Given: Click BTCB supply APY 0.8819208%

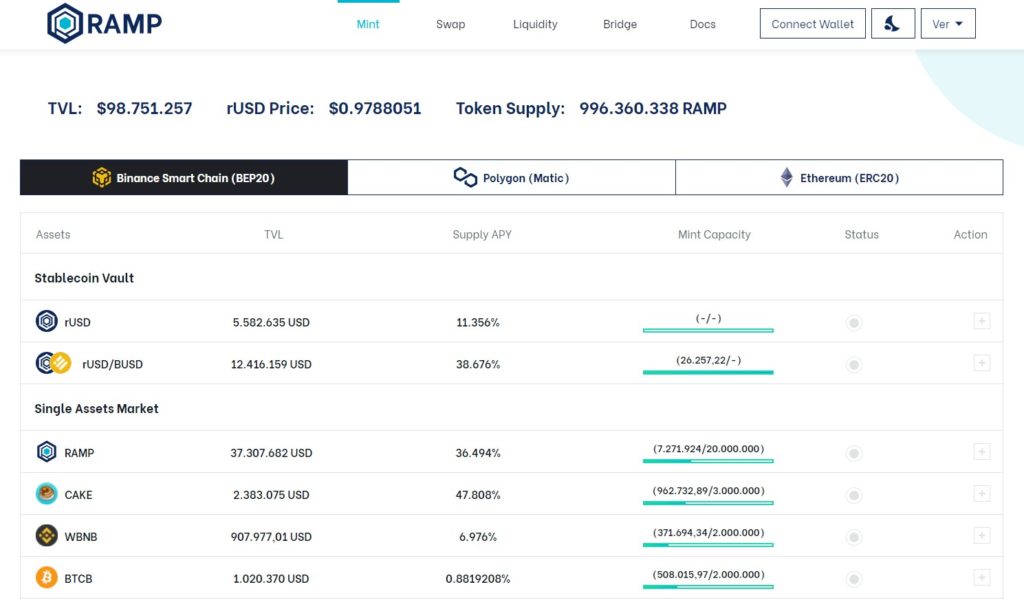Looking at the screenshot, I should (478, 578).
